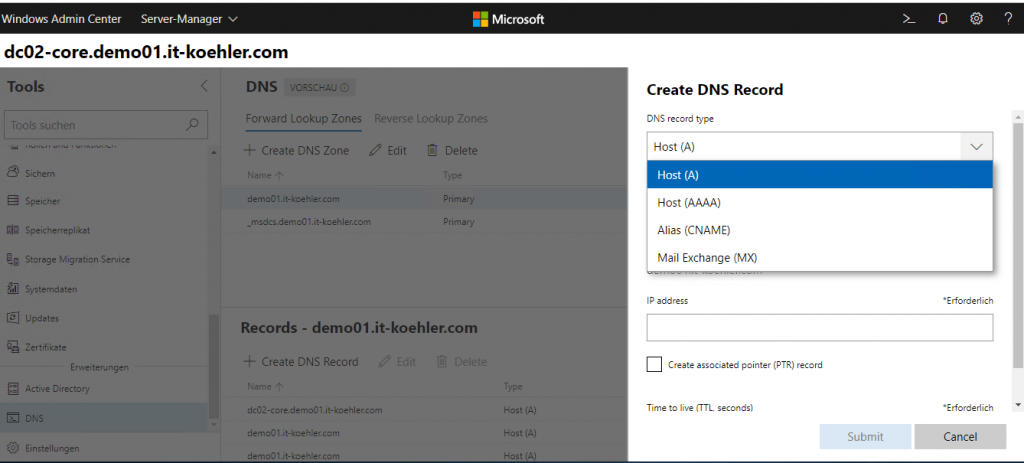The width and height of the screenshot is (1024, 463).
Task: Sort records by Type column header
Action: (x=513, y=387)
